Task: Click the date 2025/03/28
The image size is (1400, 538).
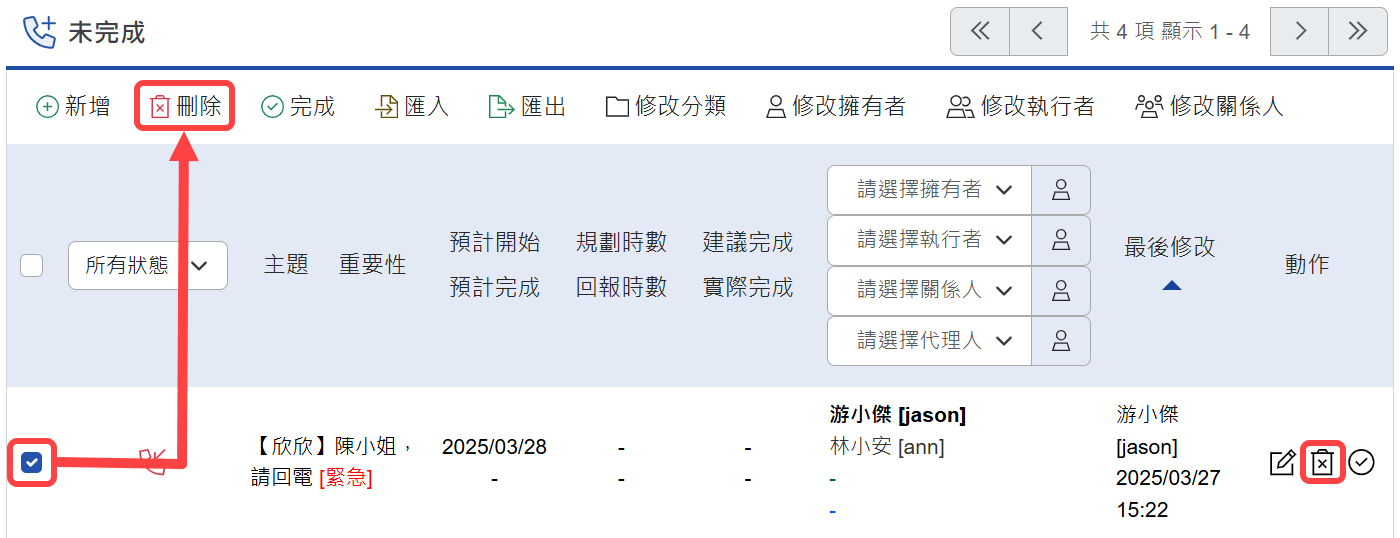Action: [x=494, y=446]
